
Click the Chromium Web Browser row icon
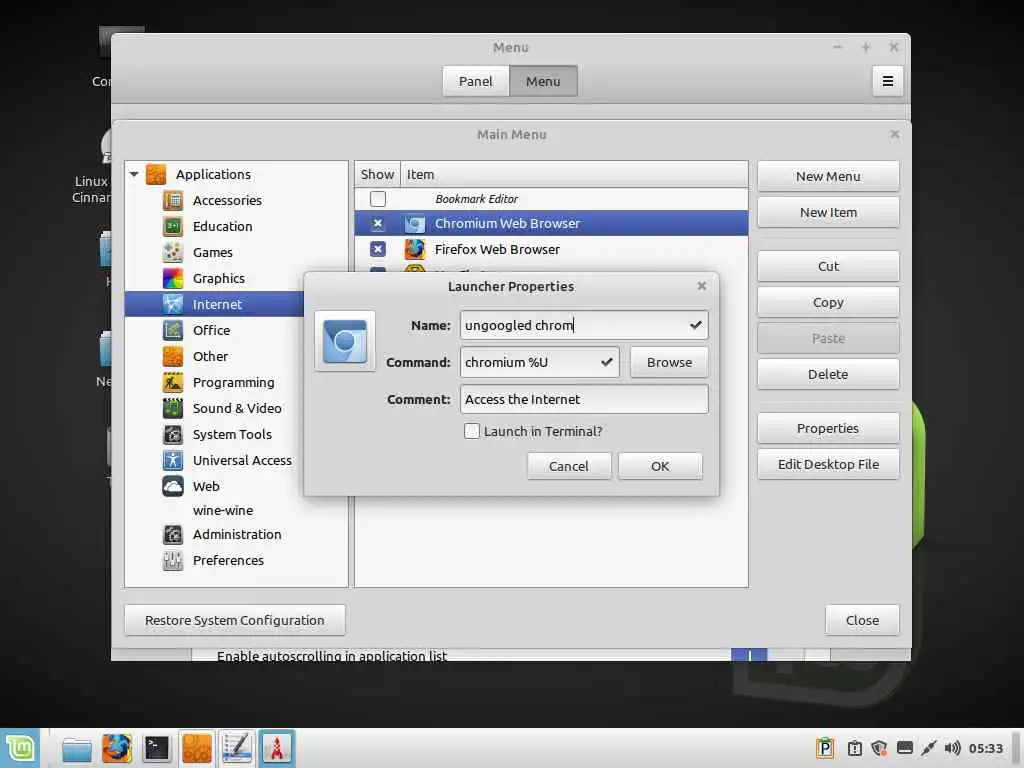tap(415, 224)
